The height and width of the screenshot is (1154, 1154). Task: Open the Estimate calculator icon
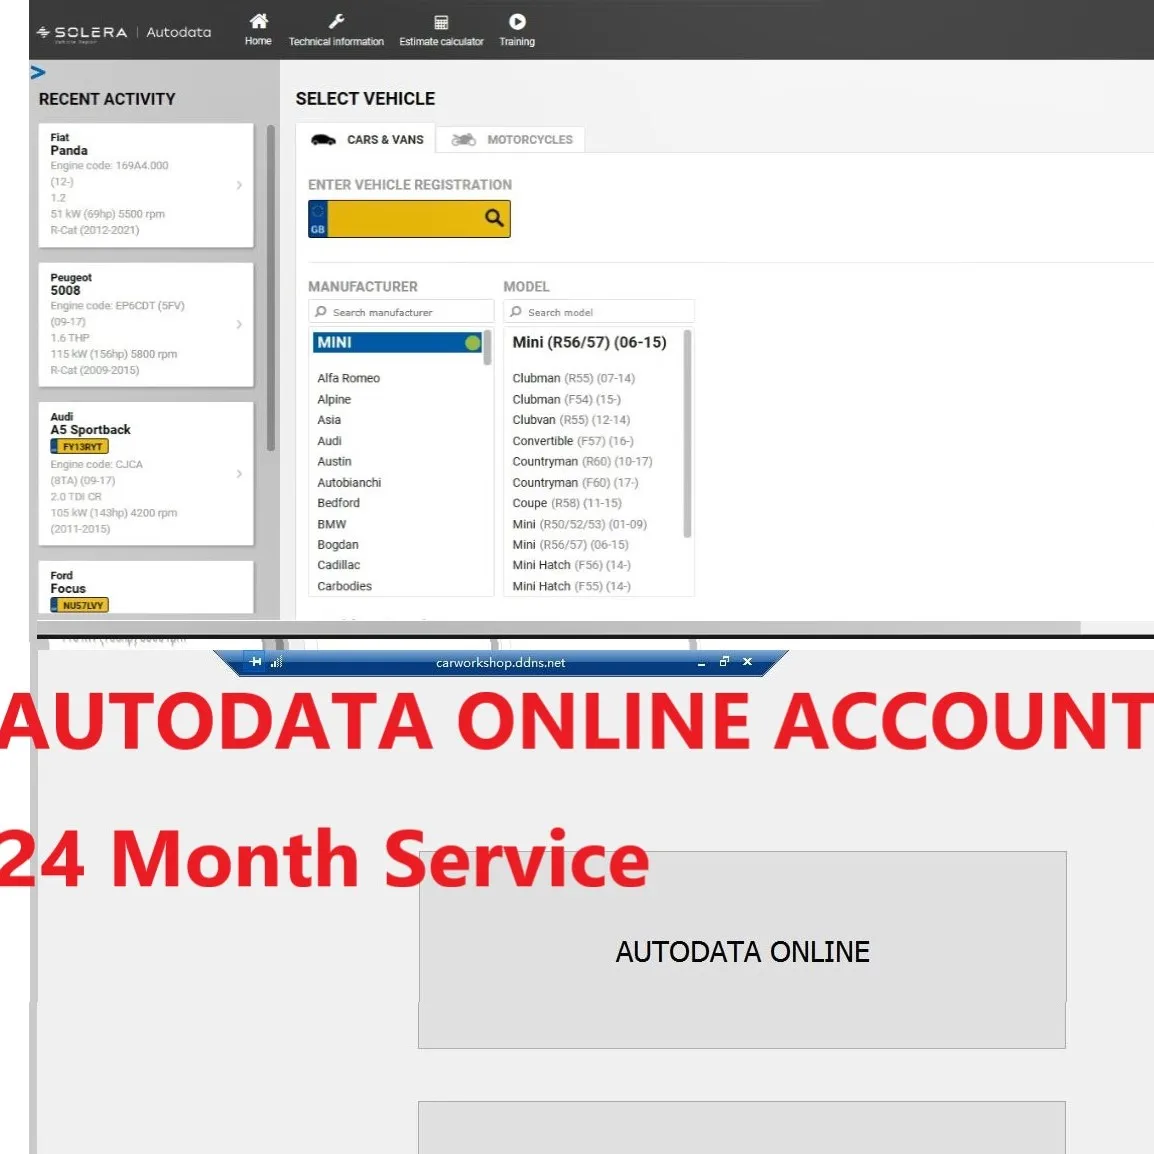(441, 21)
